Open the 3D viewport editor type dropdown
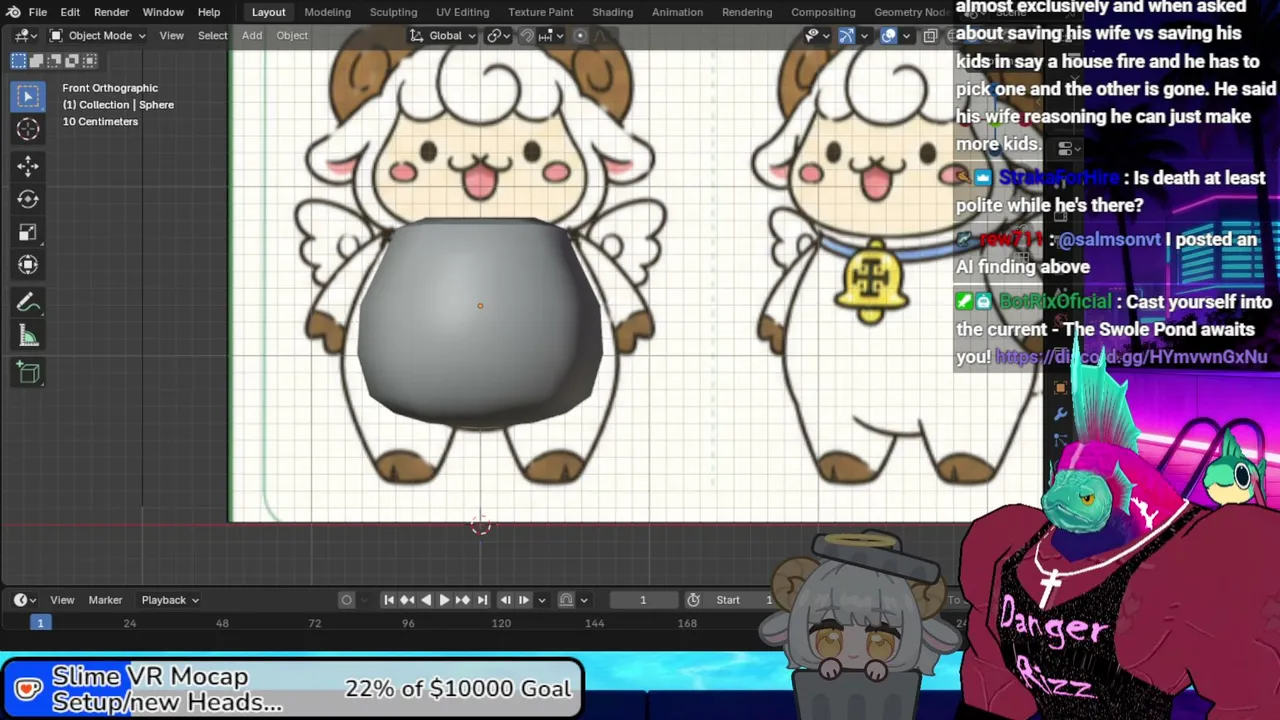Screen dimensions: 1280x720 pyautogui.click(x=23, y=36)
